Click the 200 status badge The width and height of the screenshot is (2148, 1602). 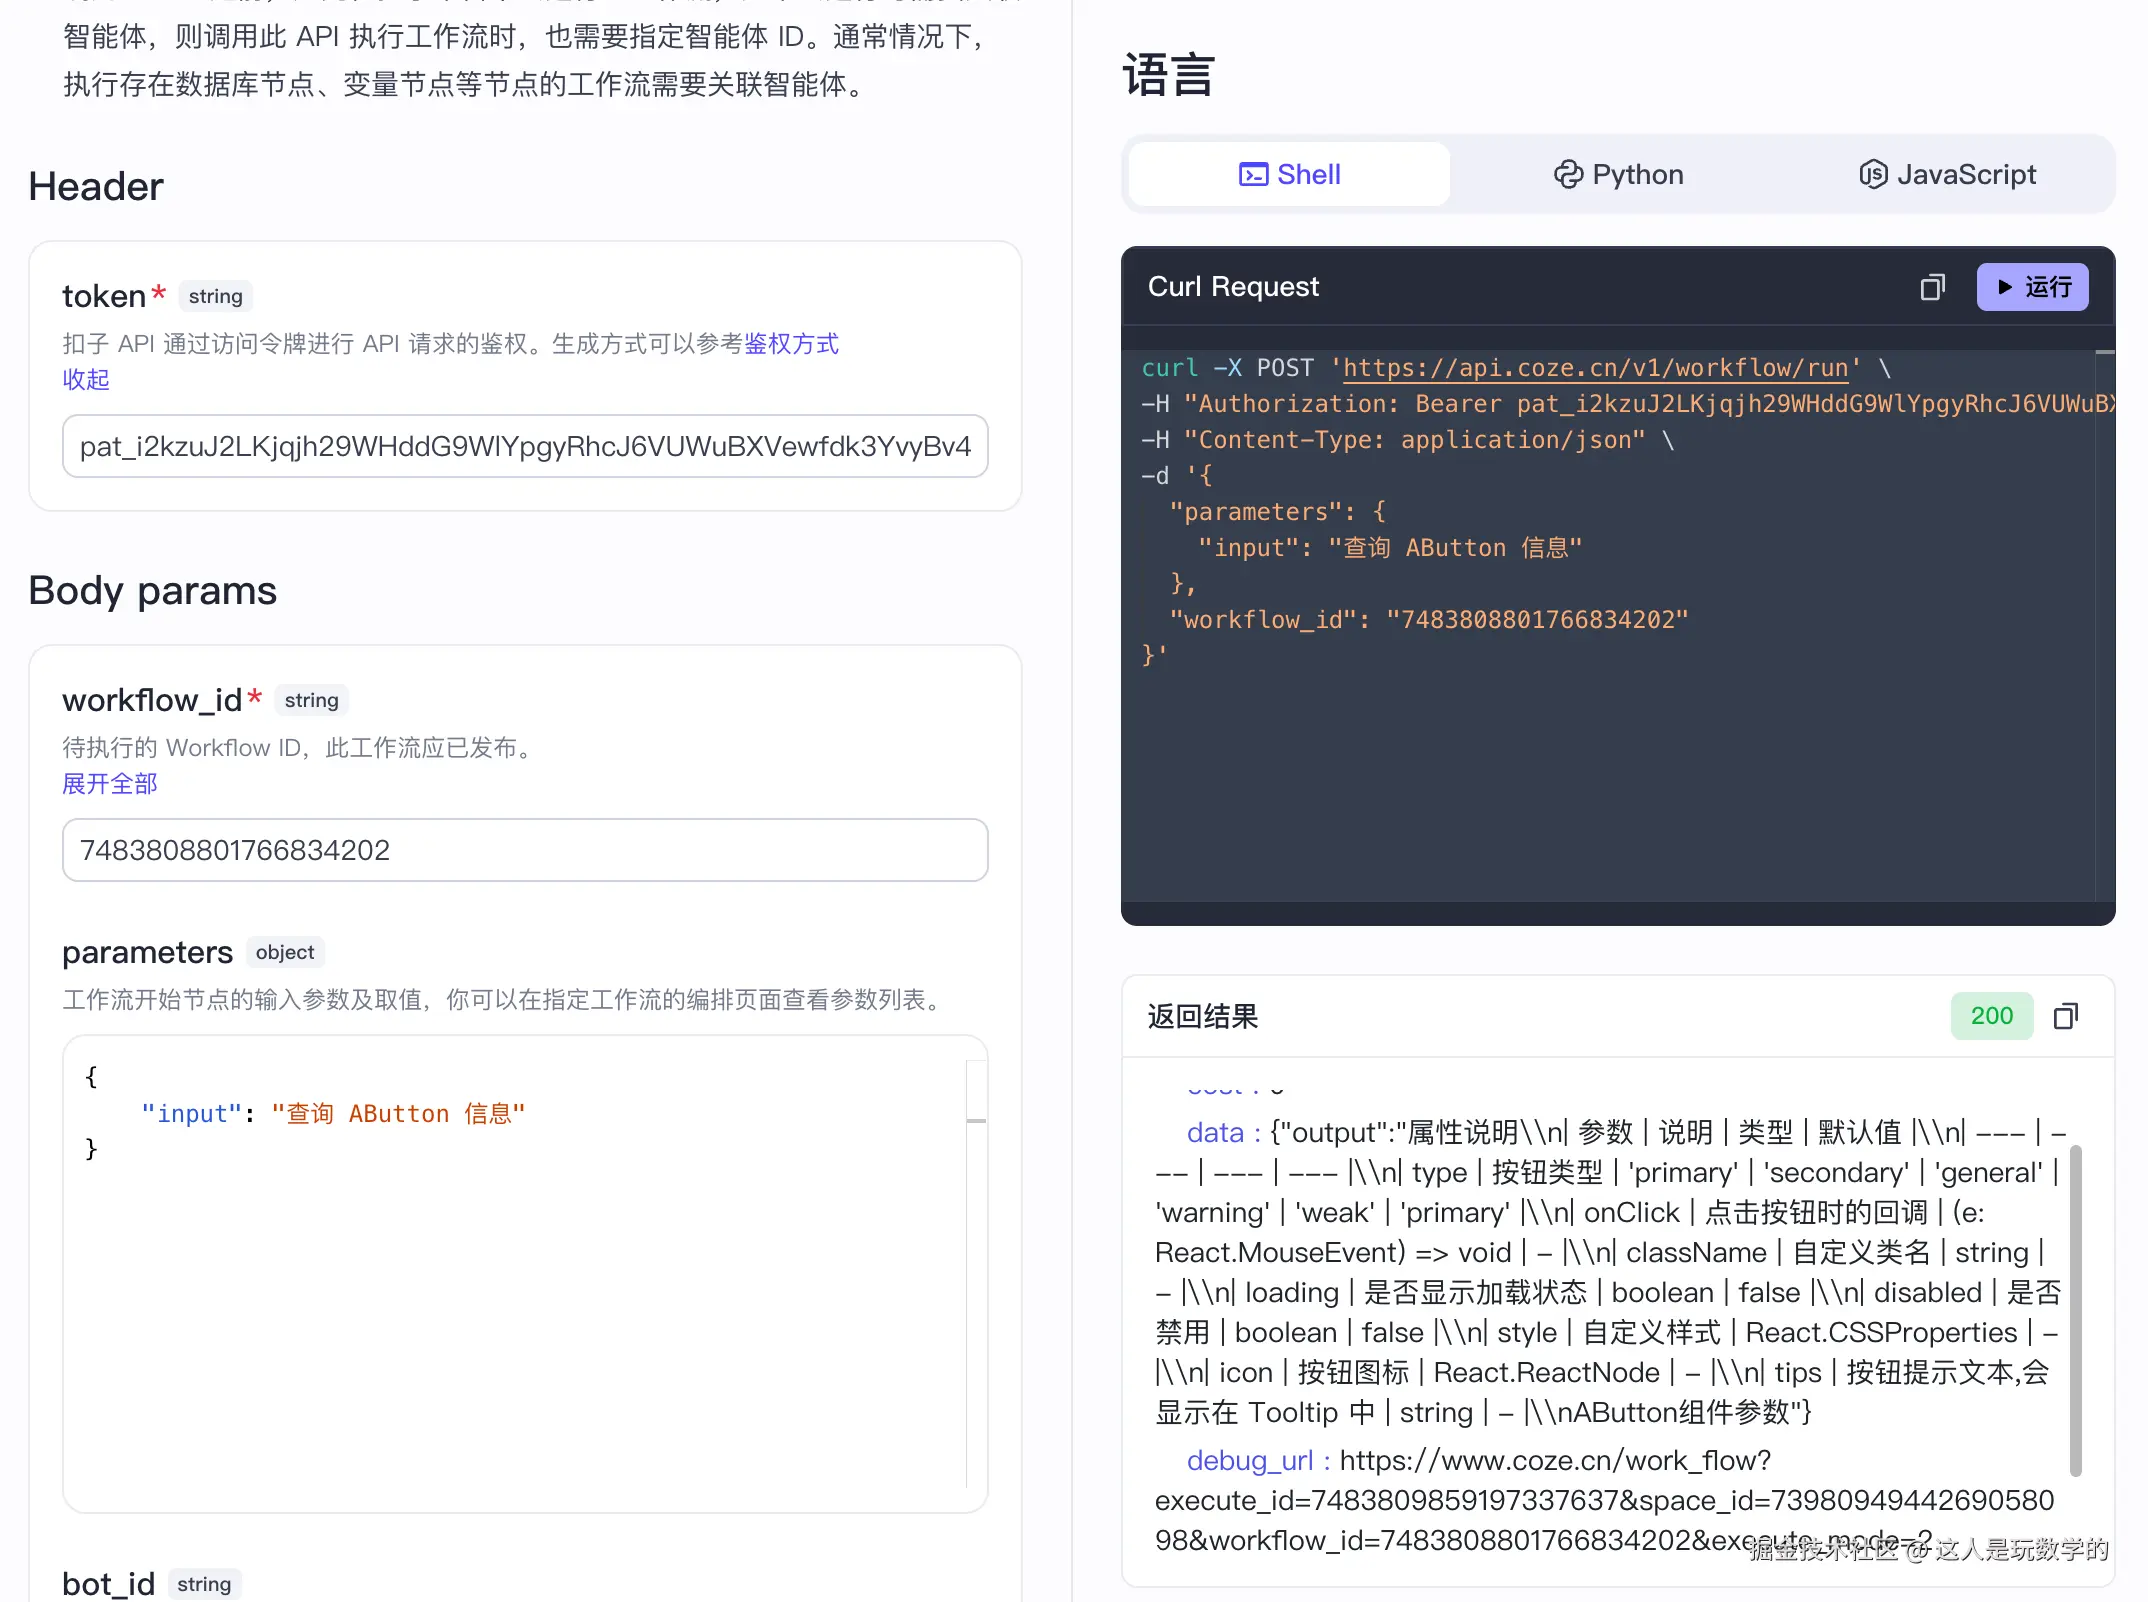1991,1016
